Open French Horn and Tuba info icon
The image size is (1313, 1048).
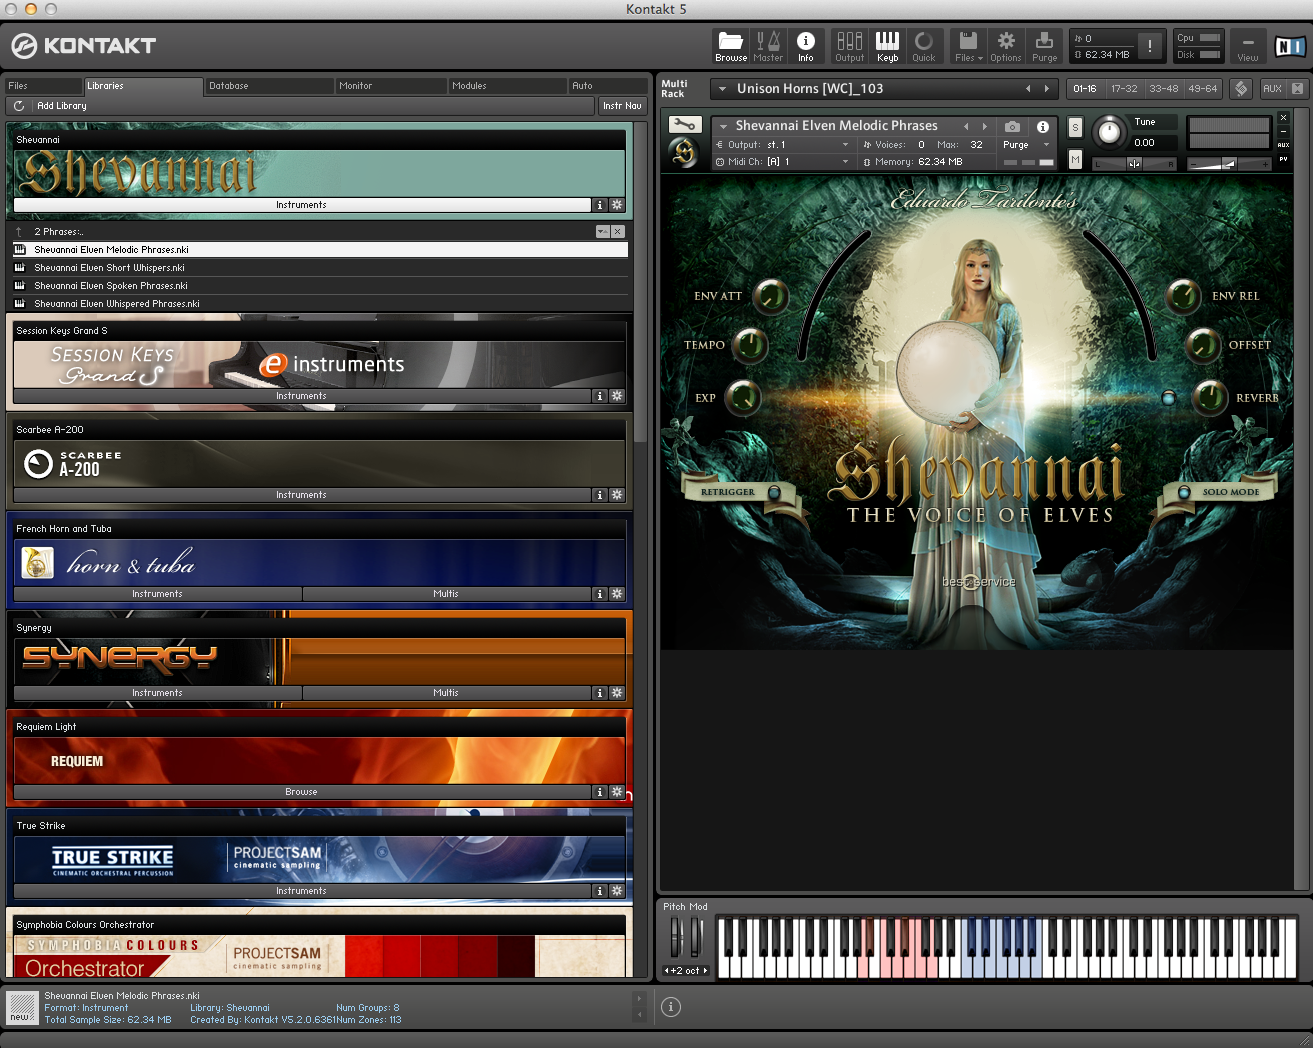[600, 594]
